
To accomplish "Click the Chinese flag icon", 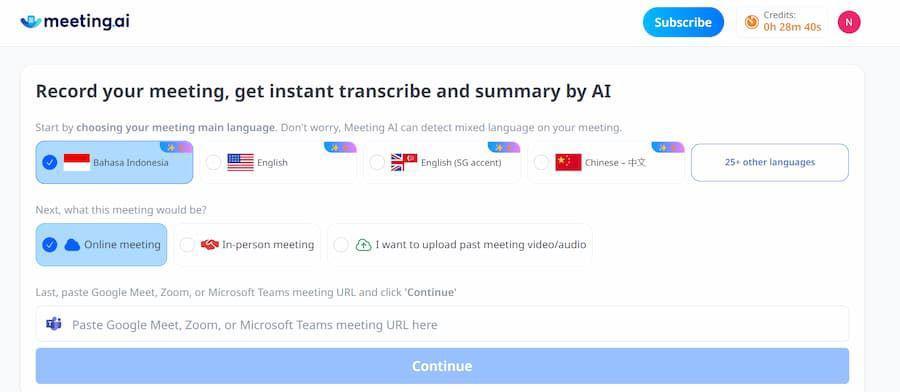I will tap(568, 162).
